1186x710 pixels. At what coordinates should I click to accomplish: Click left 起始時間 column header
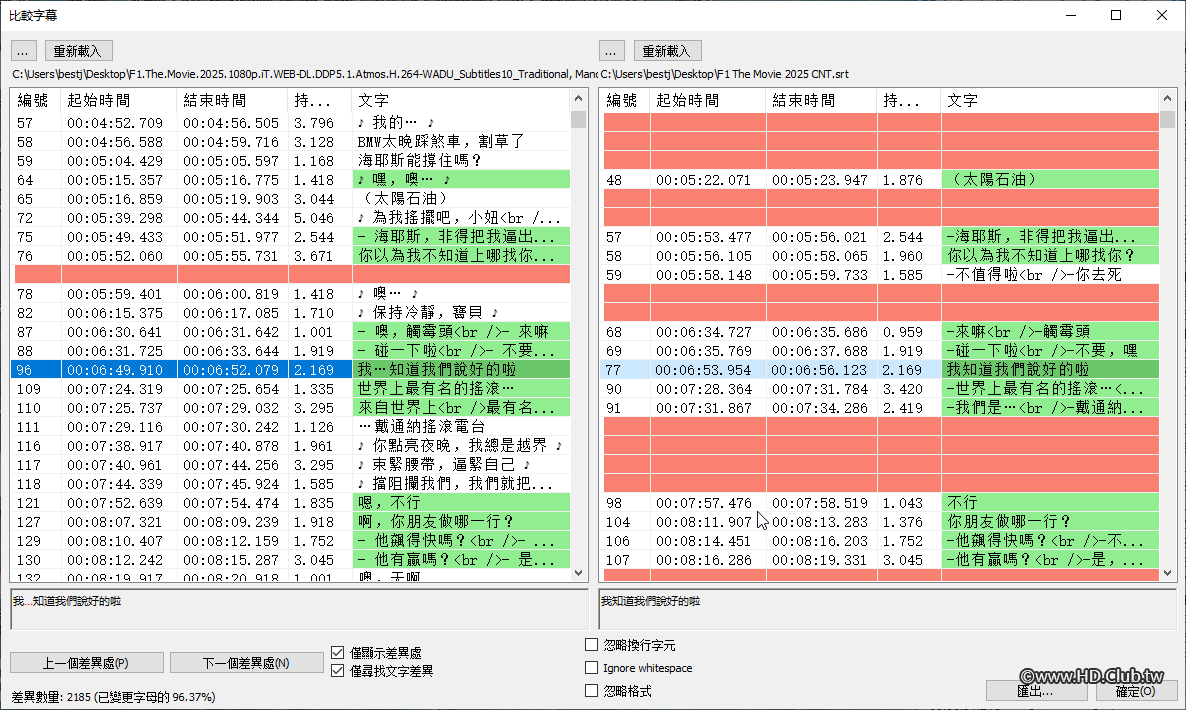[119, 100]
